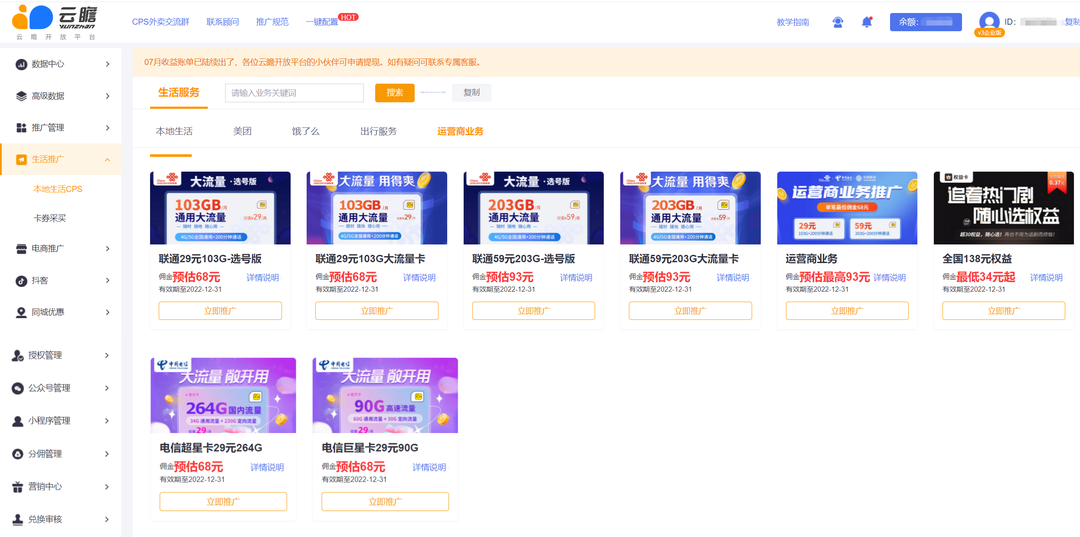Open 推广规范 link

tap(272, 22)
